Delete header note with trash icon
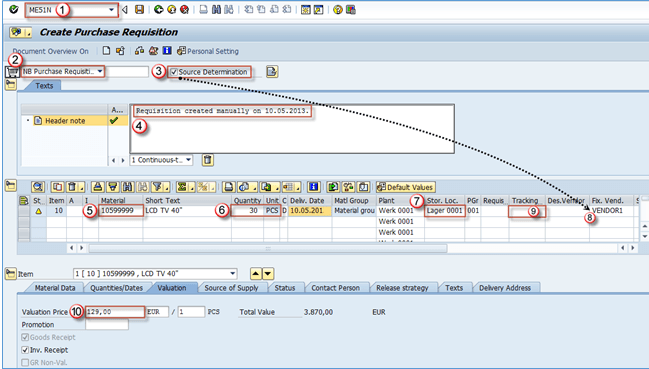Screen dimensions: 649x369 click(208, 160)
